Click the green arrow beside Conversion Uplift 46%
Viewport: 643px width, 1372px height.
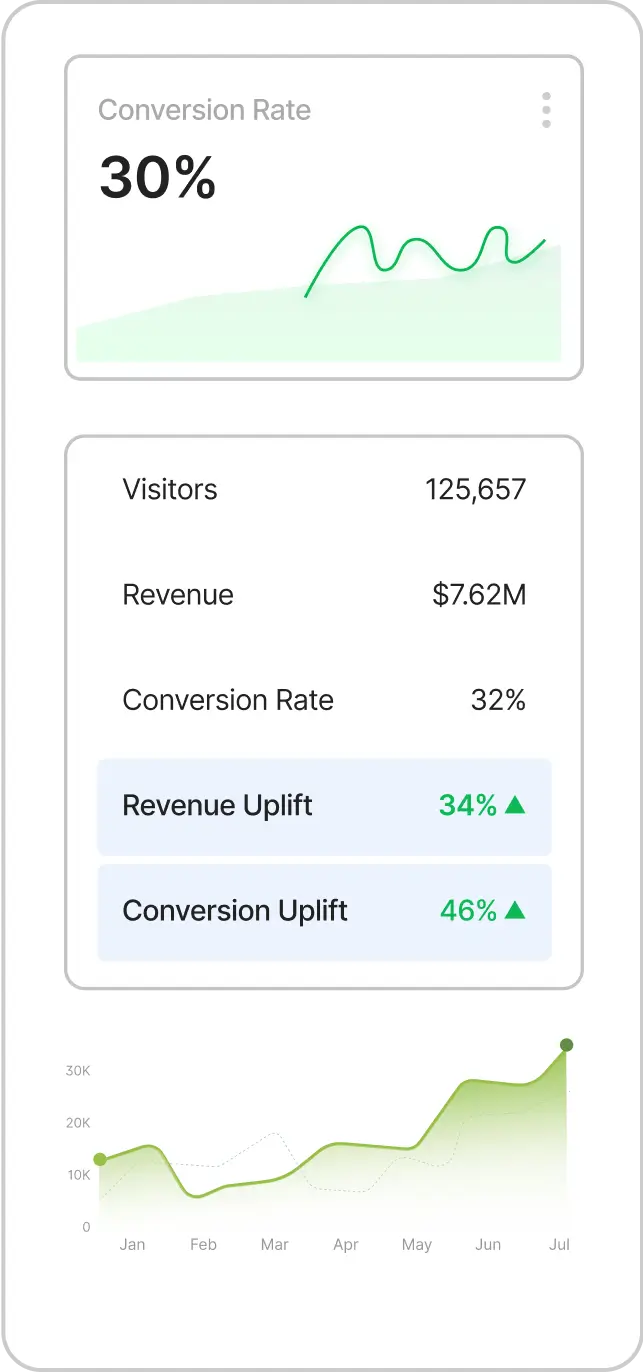(515, 910)
